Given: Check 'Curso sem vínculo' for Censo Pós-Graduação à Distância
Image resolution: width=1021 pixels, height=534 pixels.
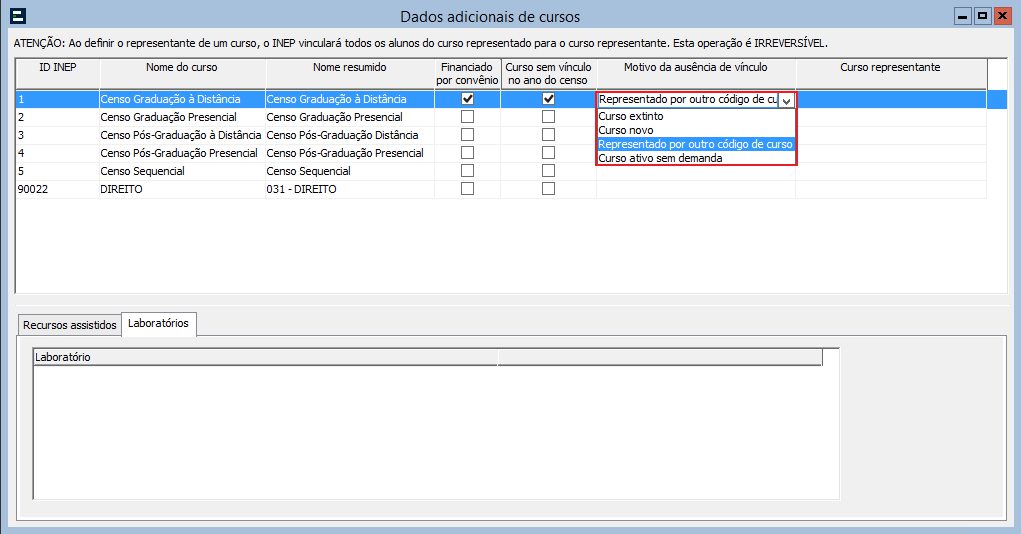Looking at the screenshot, I should click(548, 135).
